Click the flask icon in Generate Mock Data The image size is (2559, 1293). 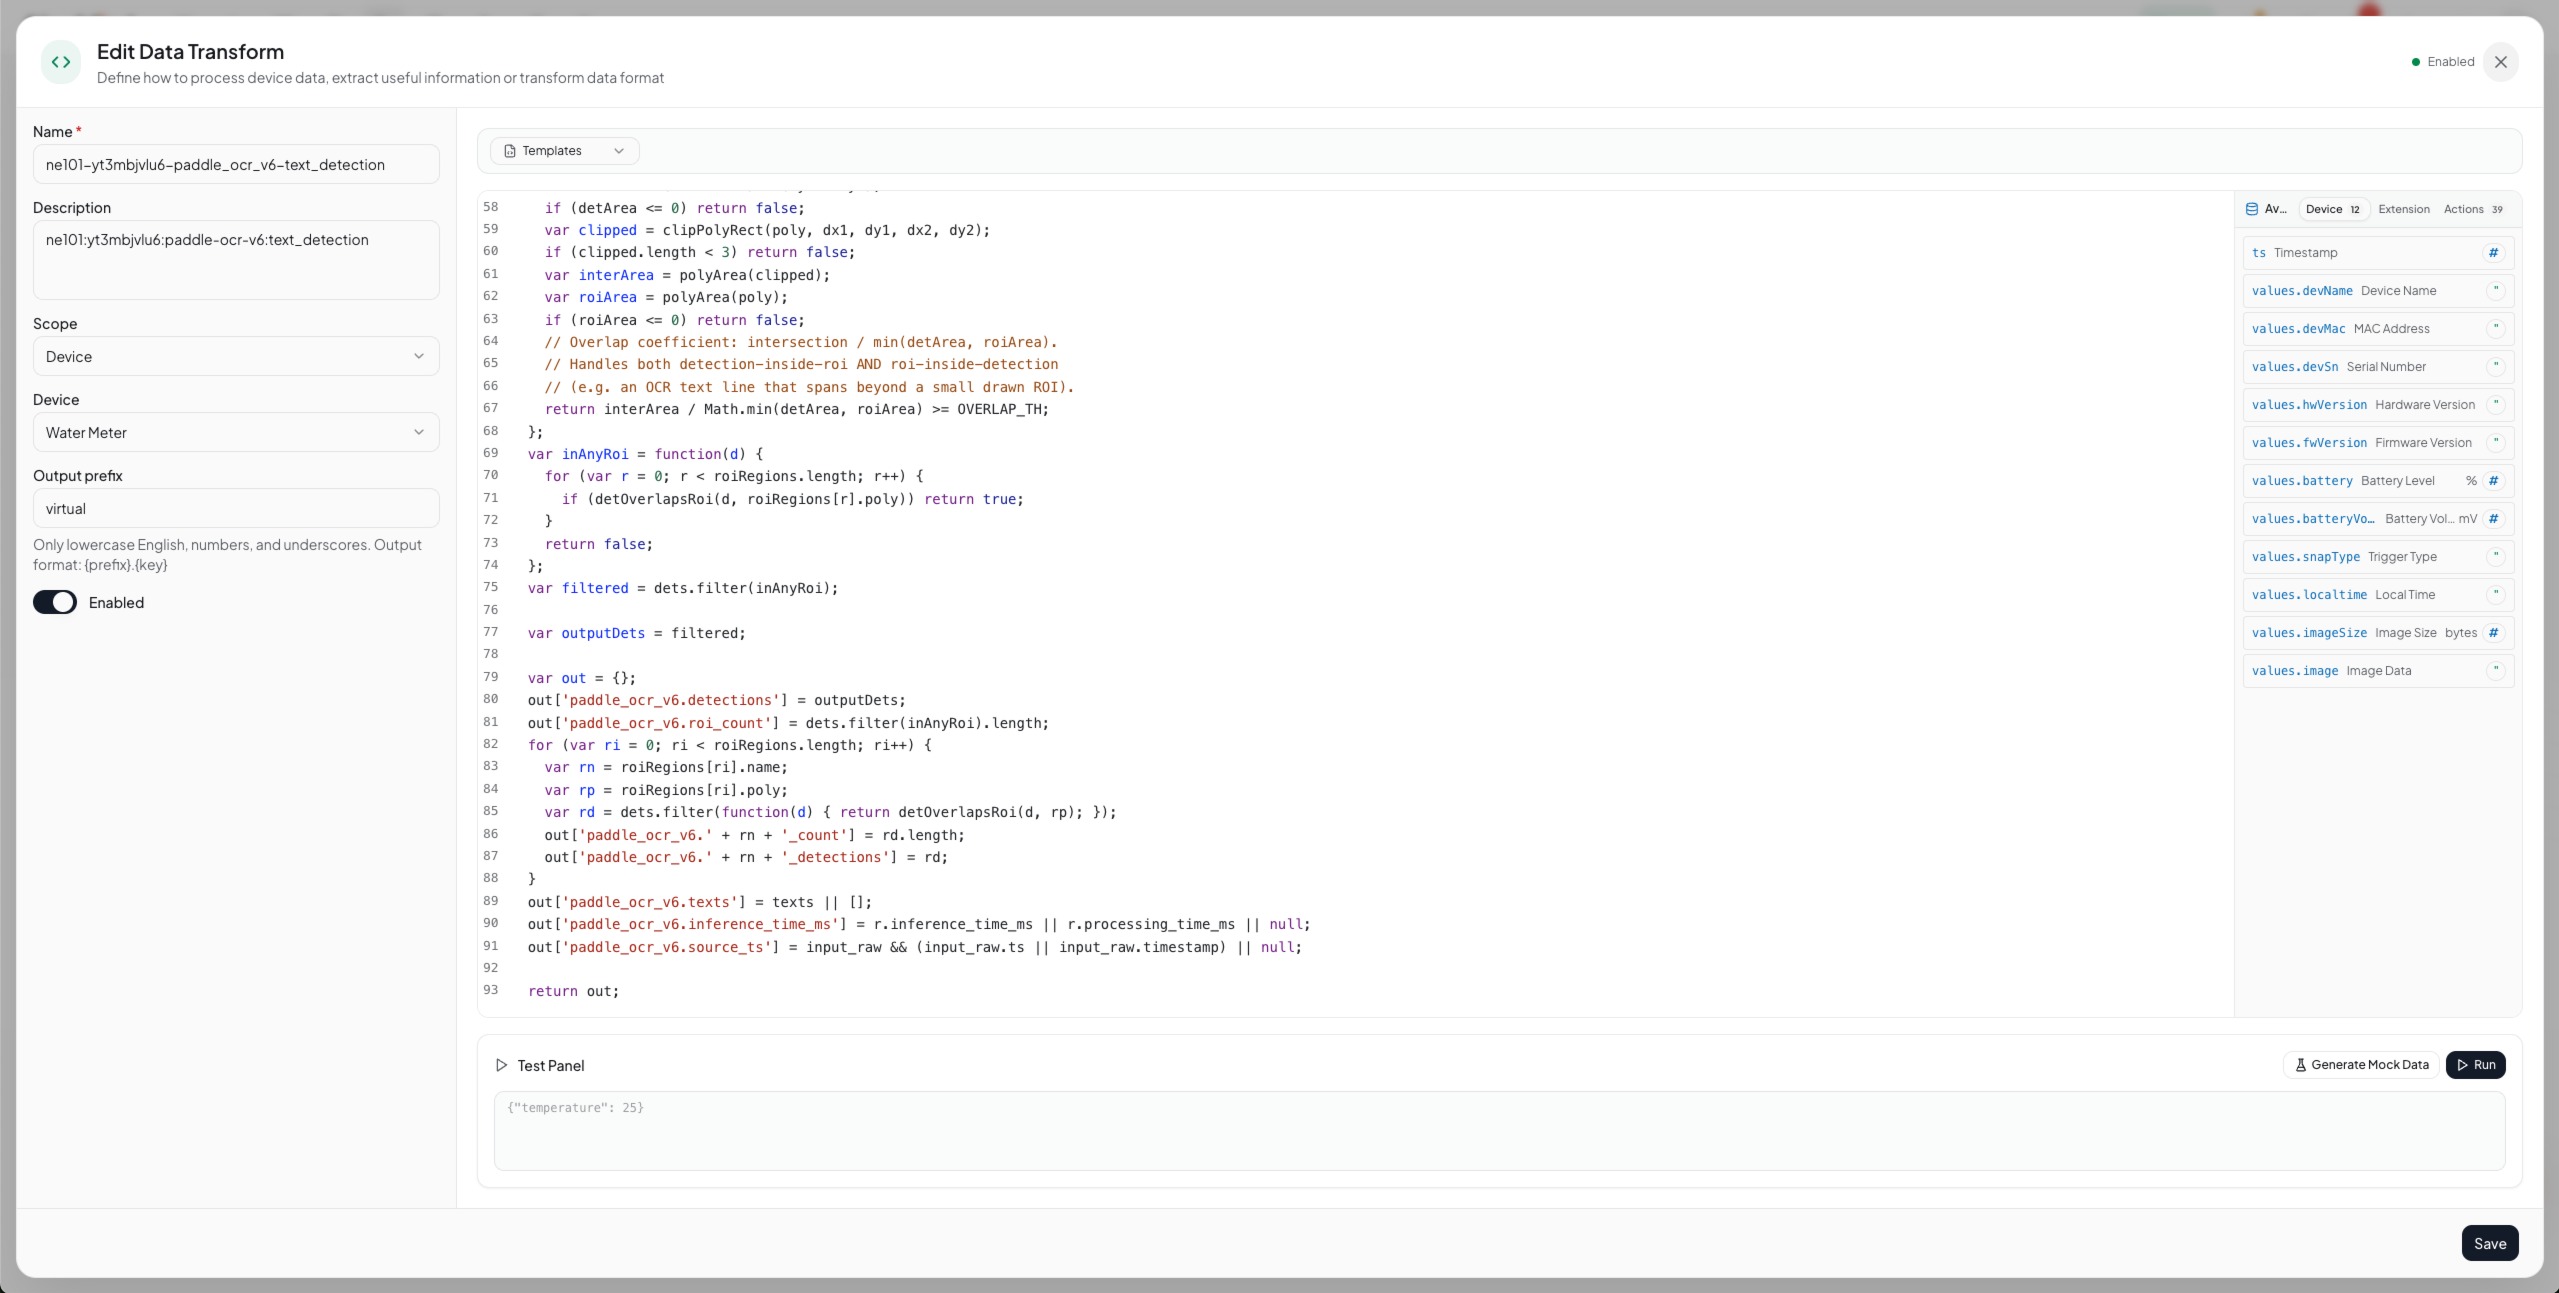2300,1065
